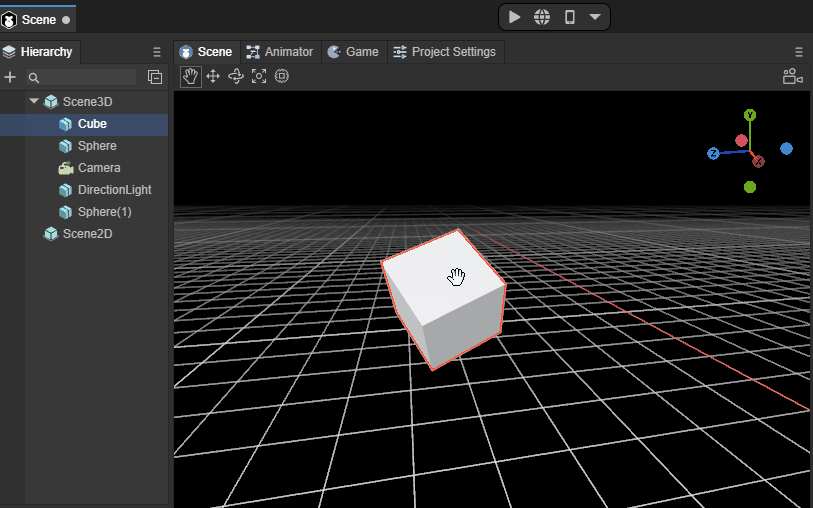Screen dimensions: 813x508
Task: Select the combined transform gizmo tool
Action: (x=282, y=76)
